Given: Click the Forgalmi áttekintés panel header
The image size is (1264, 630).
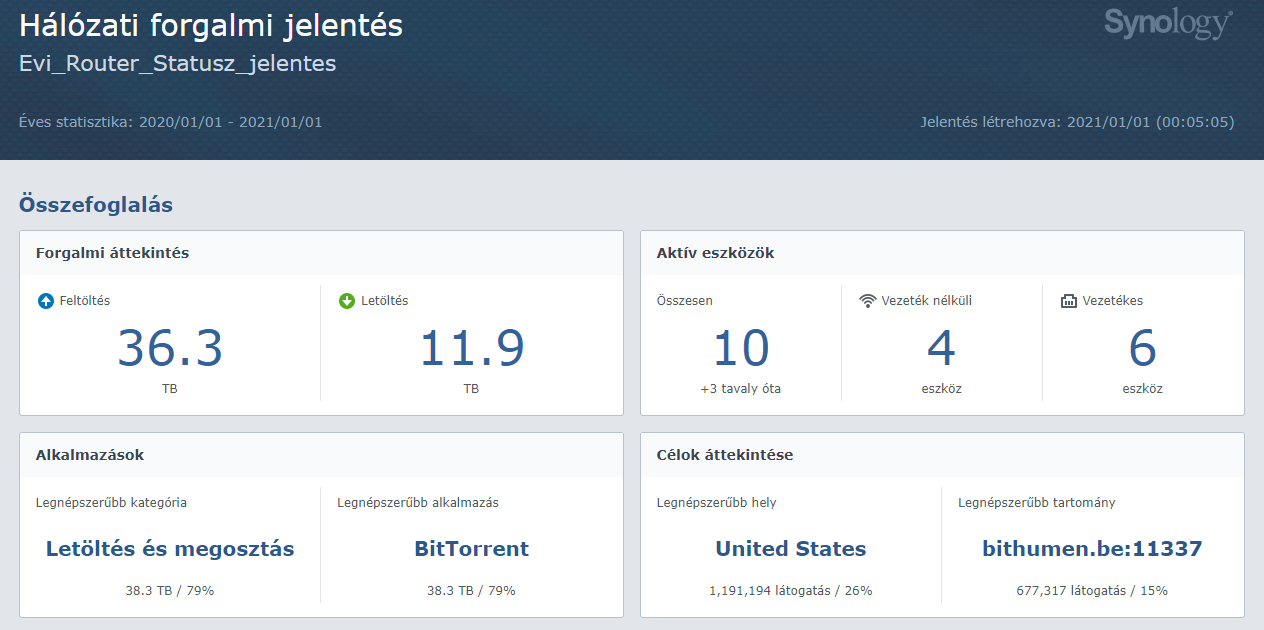Looking at the screenshot, I should pos(112,253).
